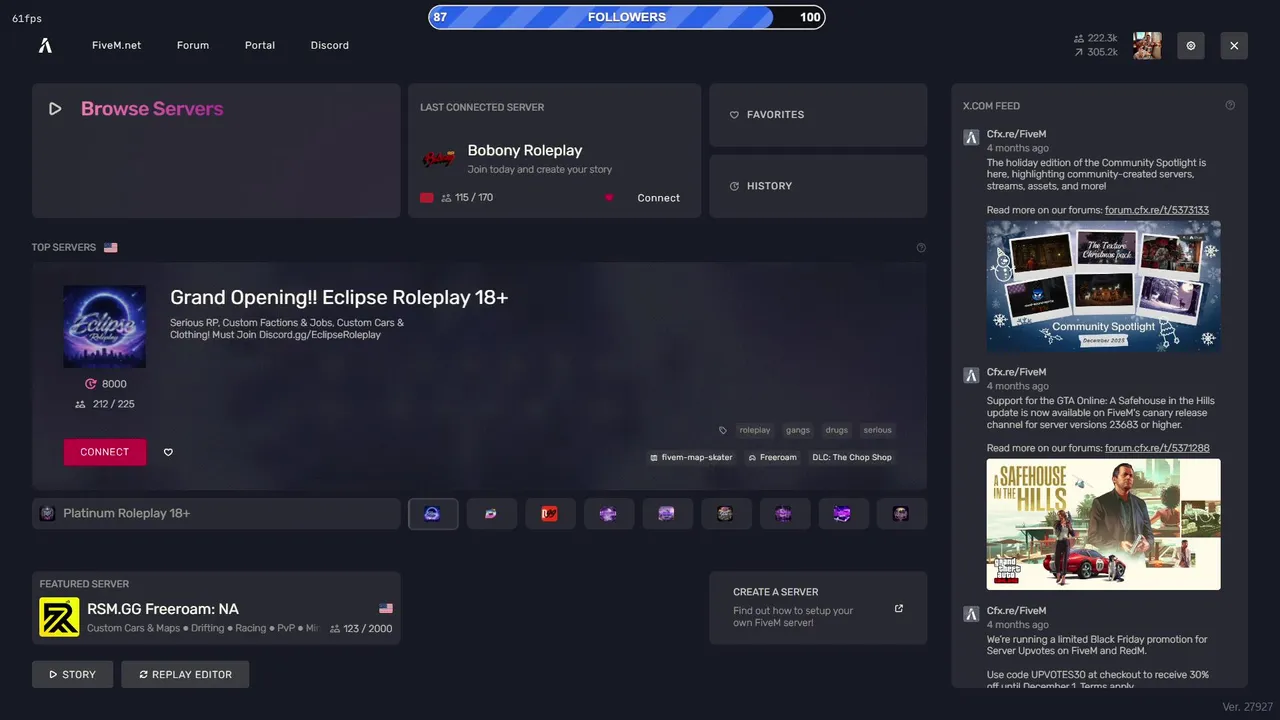Select the pink-blue carousel thumbnail after Eclipse
This screenshot has width=1280, height=720.
tap(491, 514)
